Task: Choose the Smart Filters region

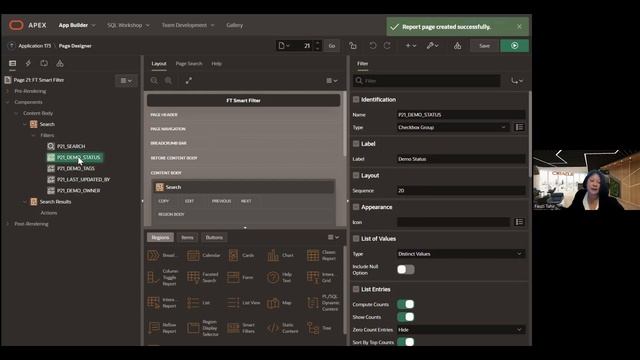Action: point(241,328)
